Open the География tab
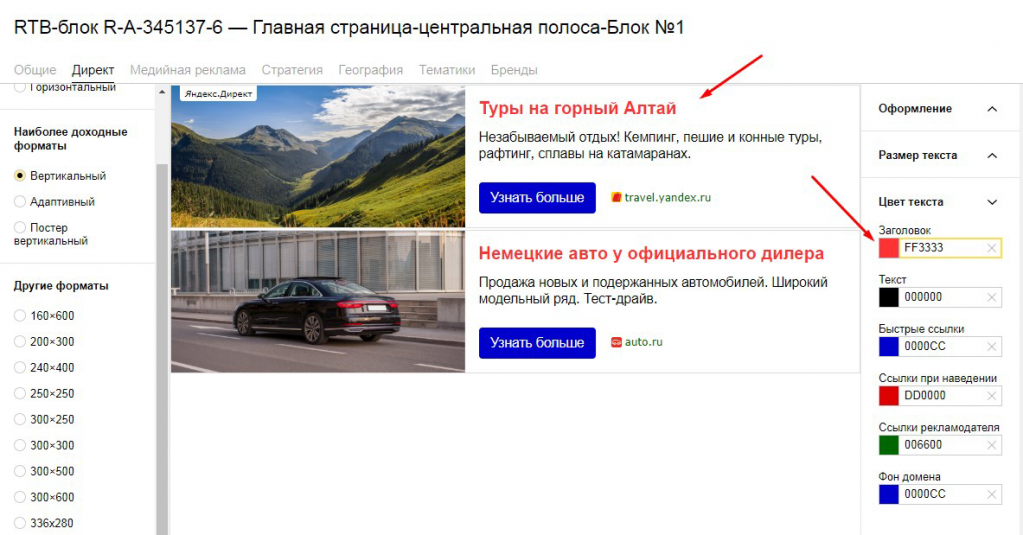This screenshot has width=1023, height=535. click(371, 70)
